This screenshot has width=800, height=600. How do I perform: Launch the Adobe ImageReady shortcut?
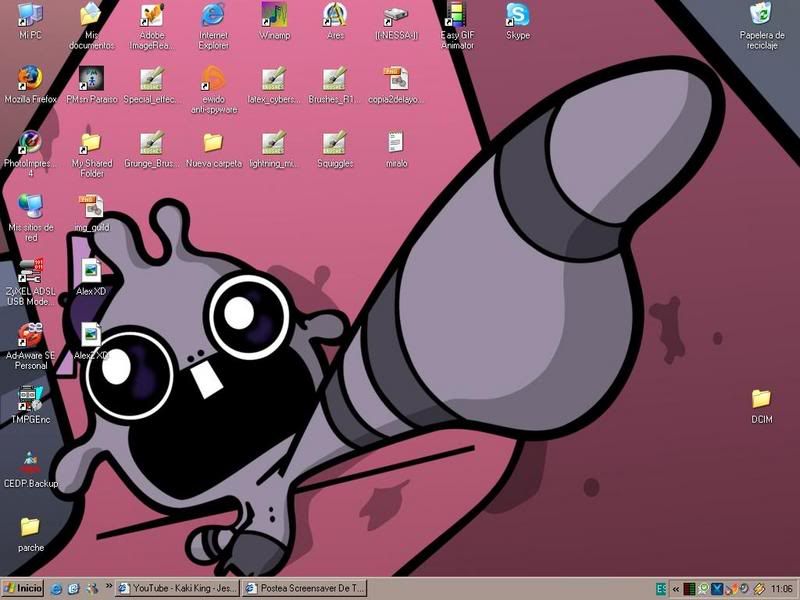[x=152, y=27]
